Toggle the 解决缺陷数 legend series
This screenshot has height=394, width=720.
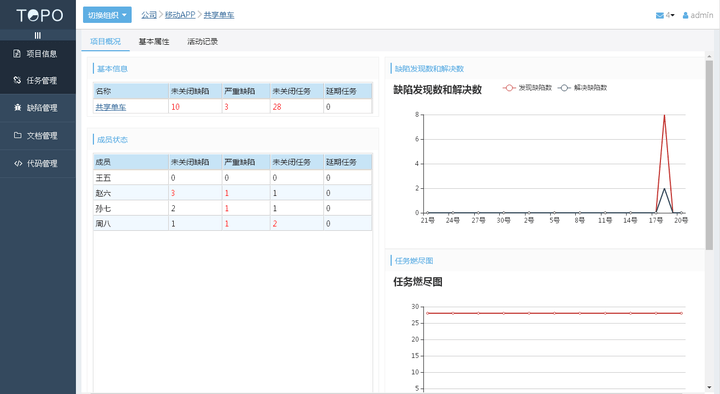pyautogui.click(x=582, y=87)
